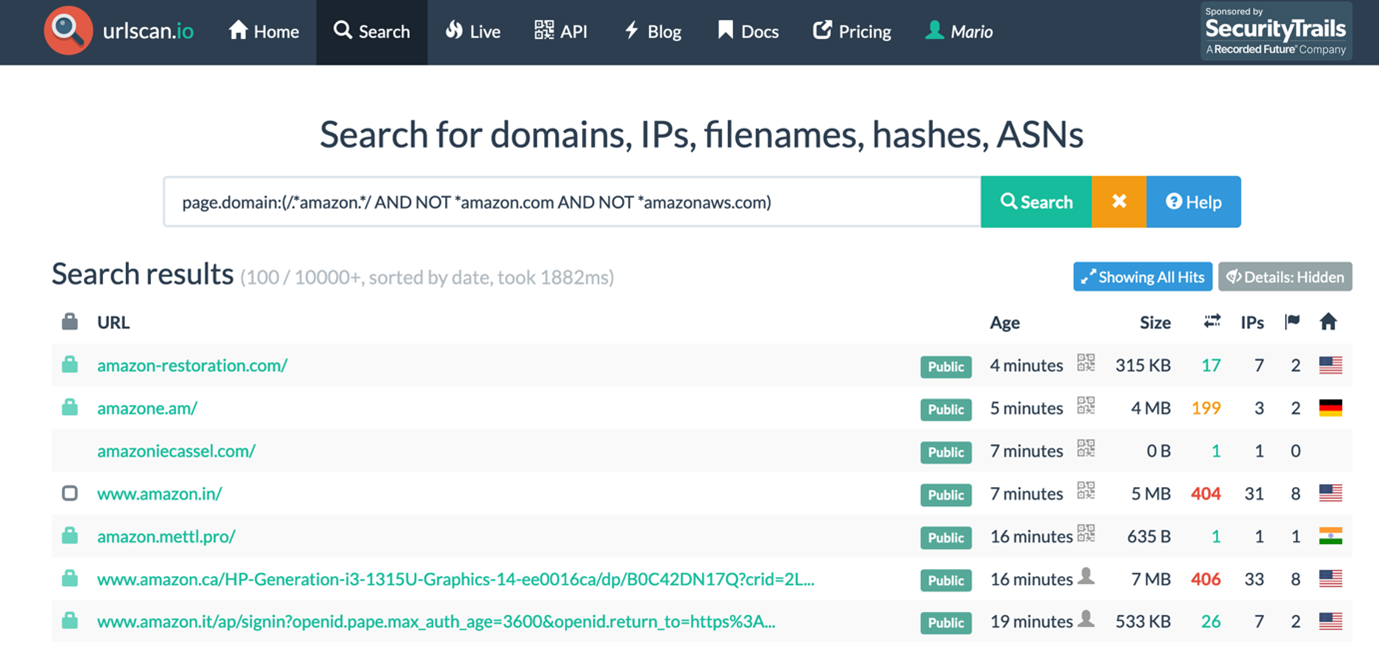This screenshot has width=1379, height=646.
Task: Click the user icon on www.amazon.it row
Action: [1086, 619]
